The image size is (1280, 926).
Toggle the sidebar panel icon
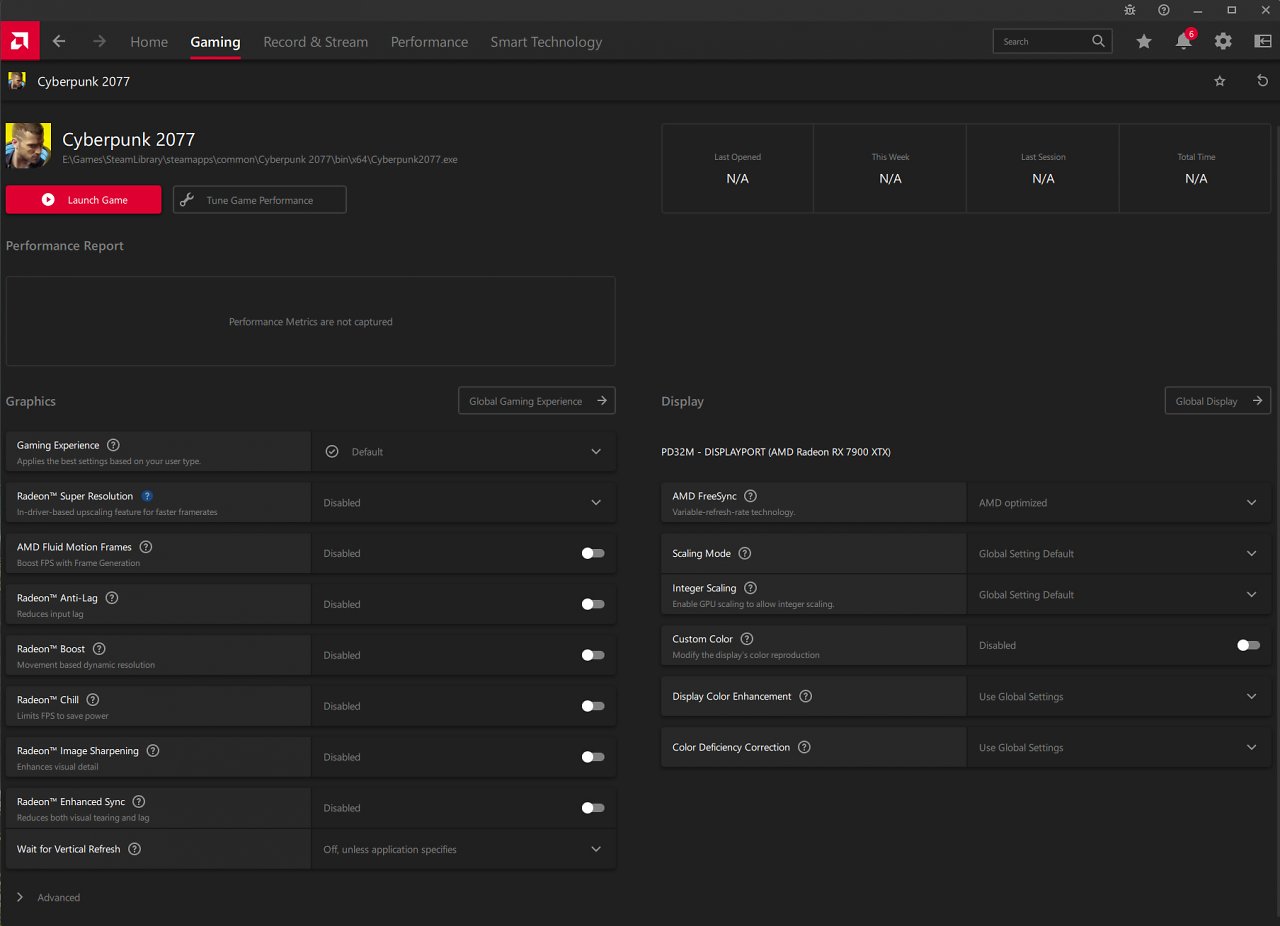(x=1262, y=41)
